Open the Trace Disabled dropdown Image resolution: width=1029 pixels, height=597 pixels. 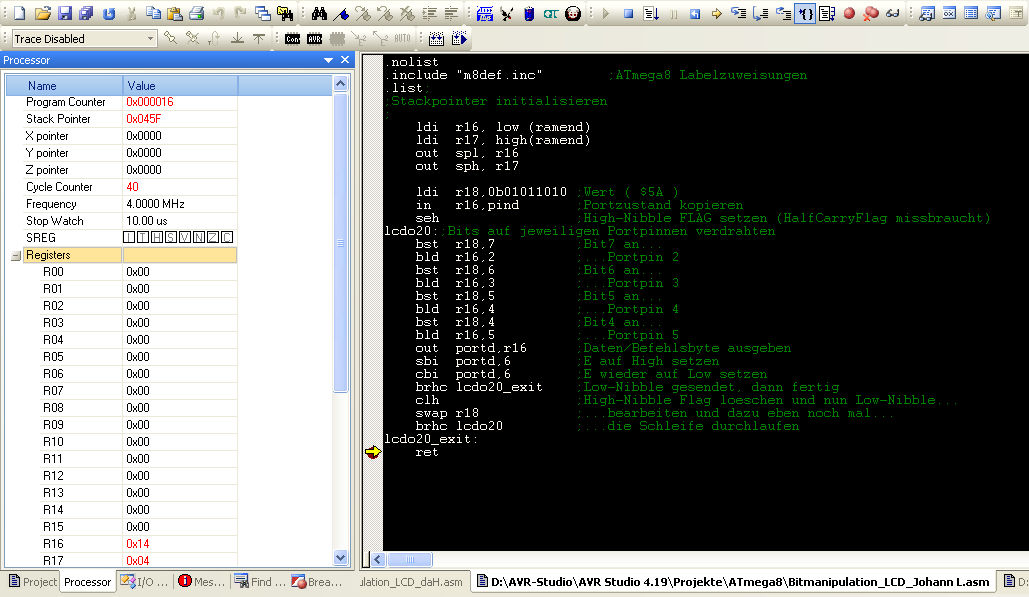pyautogui.click(x=150, y=39)
